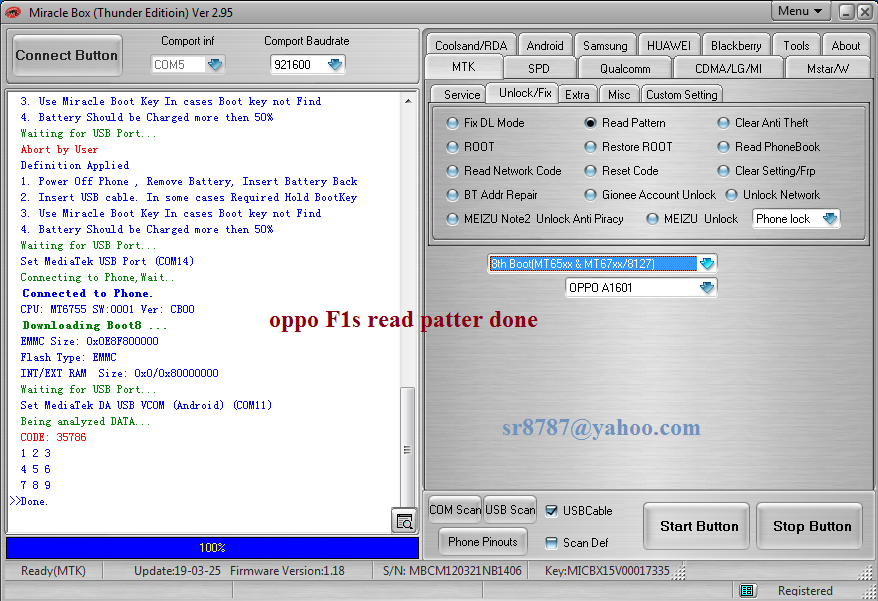The height and width of the screenshot is (601, 878).
Task: Switch to the CDMA/LG/MI tab
Action: point(728,68)
